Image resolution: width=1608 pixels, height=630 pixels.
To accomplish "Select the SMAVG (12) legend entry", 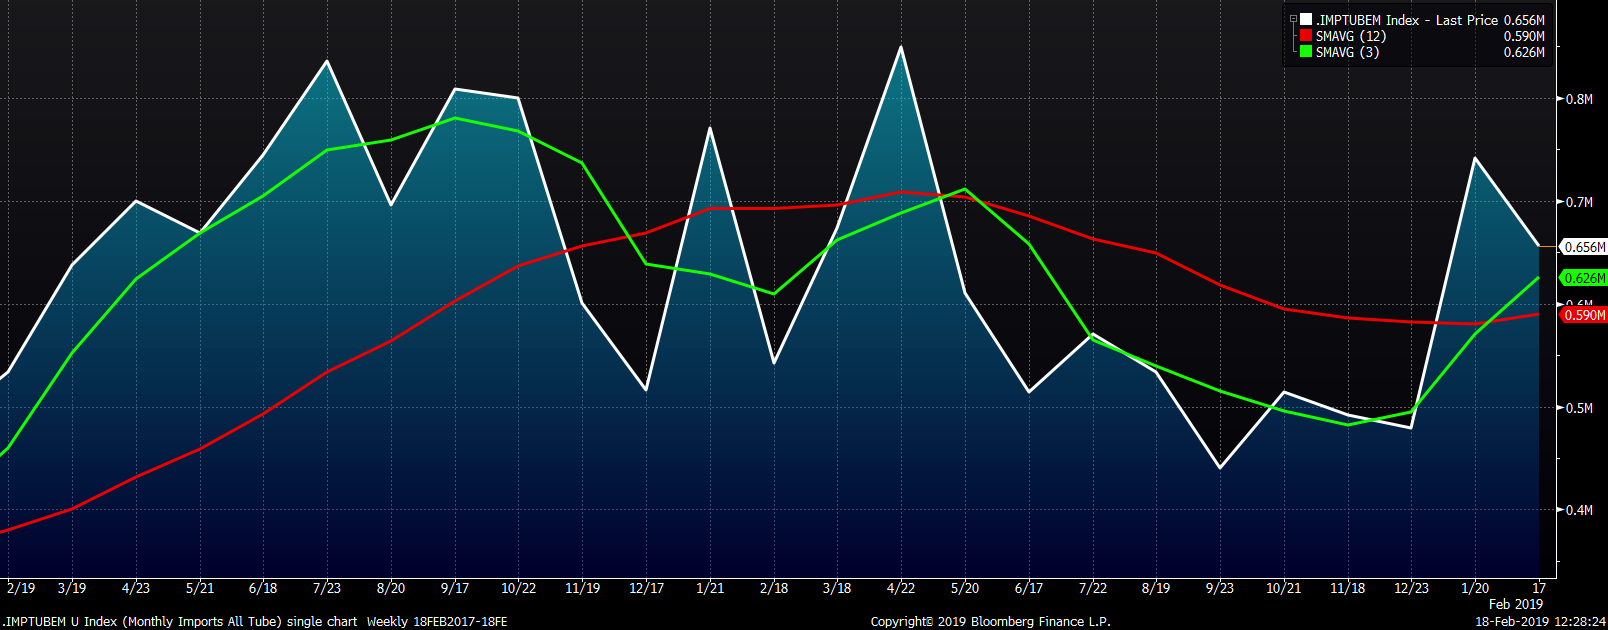I will point(1350,36).
